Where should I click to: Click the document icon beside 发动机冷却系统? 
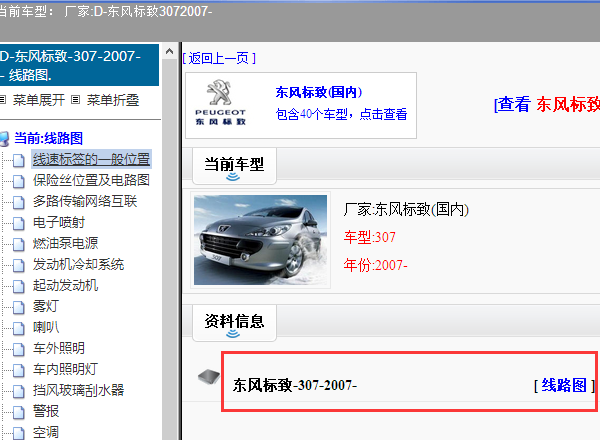[x=18, y=266]
